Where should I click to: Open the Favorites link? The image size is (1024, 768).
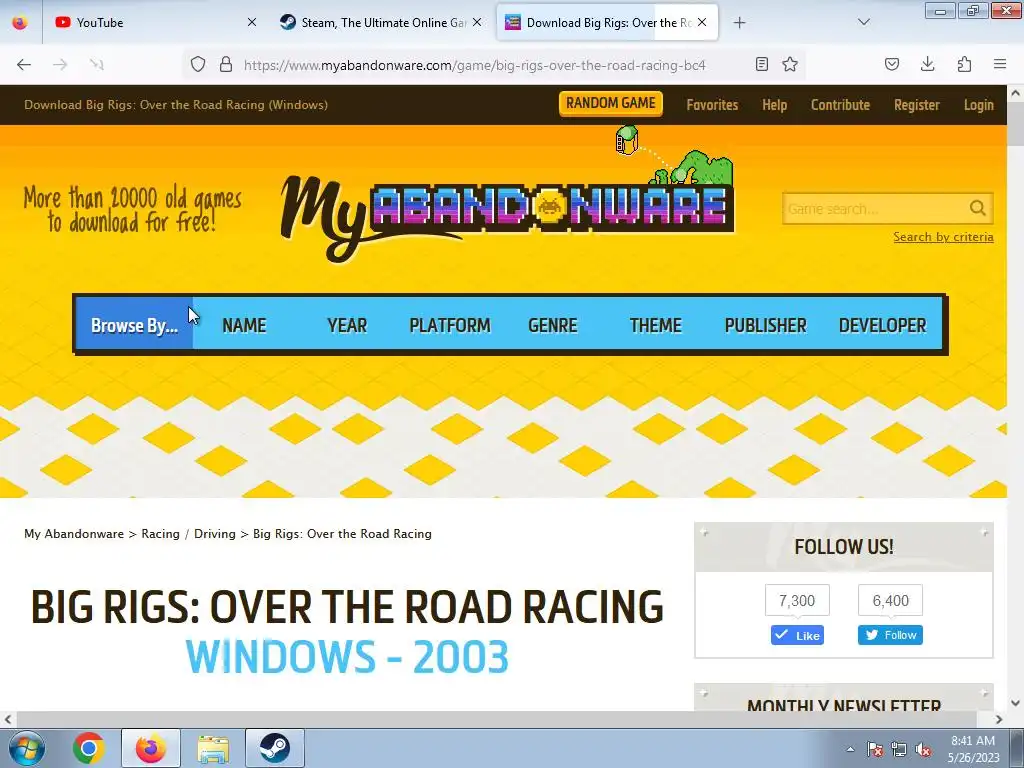[x=712, y=104]
